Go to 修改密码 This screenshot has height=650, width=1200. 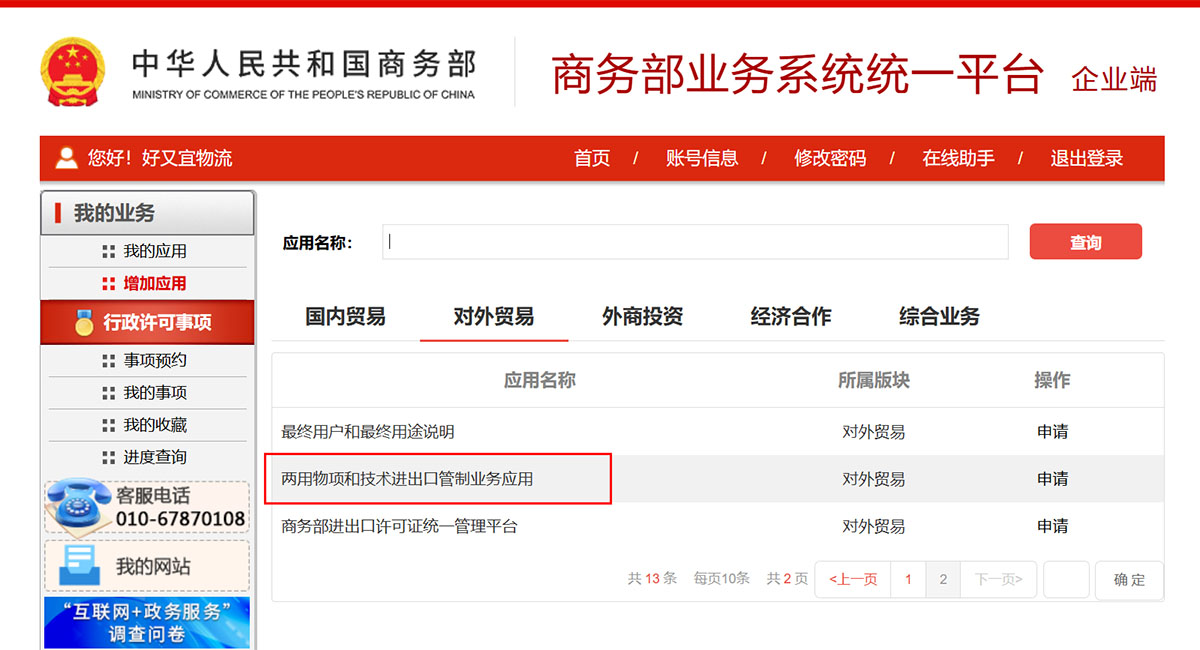(830, 158)
